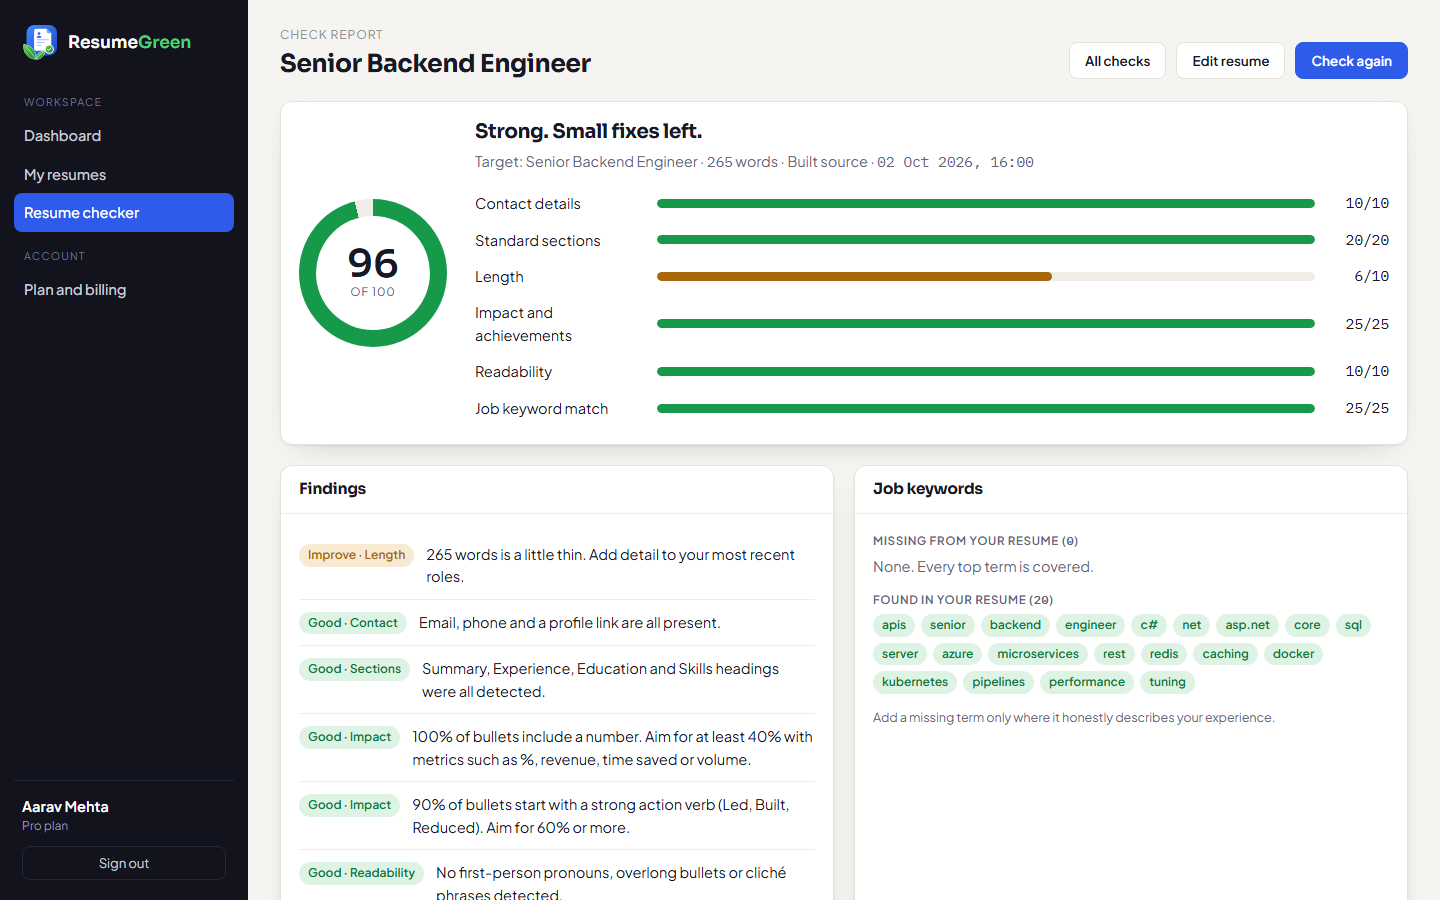1440x900 pixels.
Task: Click the Findings panel heading
Action: click(x=332, y=489)
